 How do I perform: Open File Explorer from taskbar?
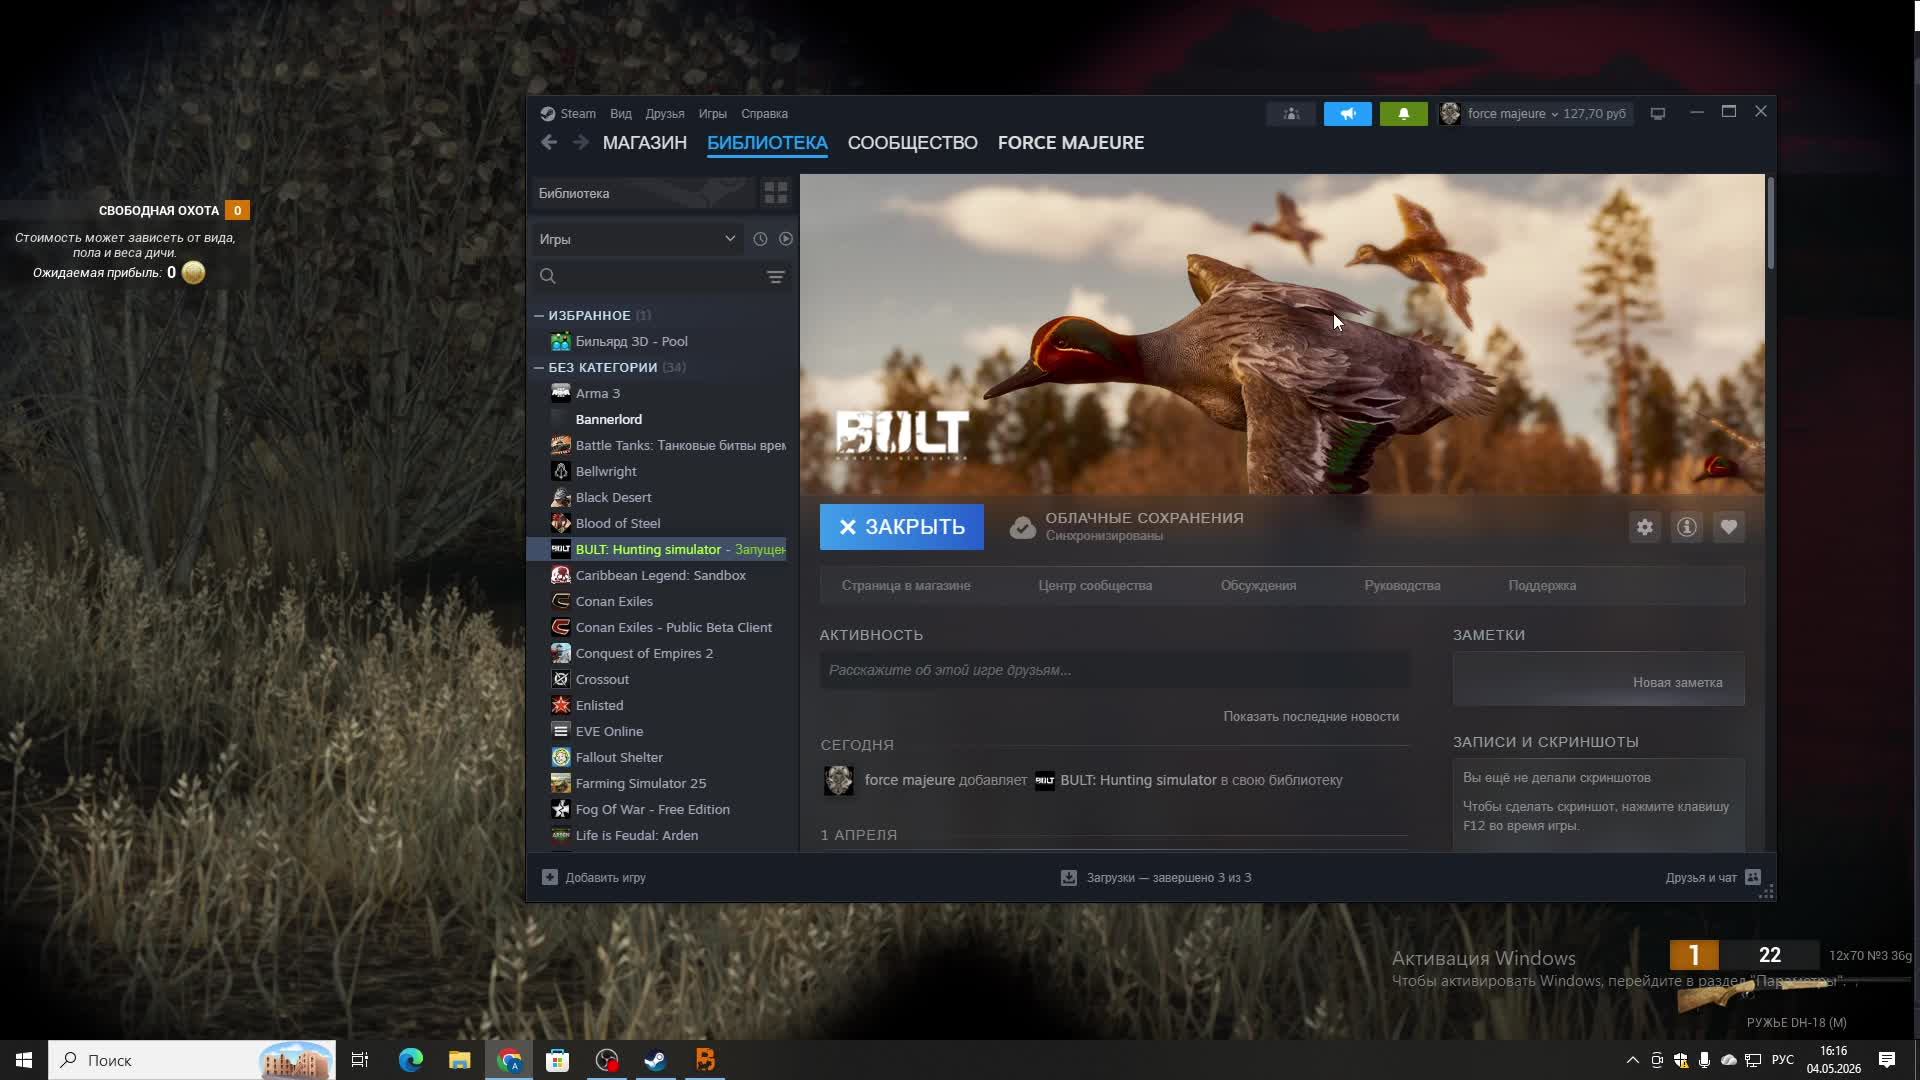(459, 1060)
